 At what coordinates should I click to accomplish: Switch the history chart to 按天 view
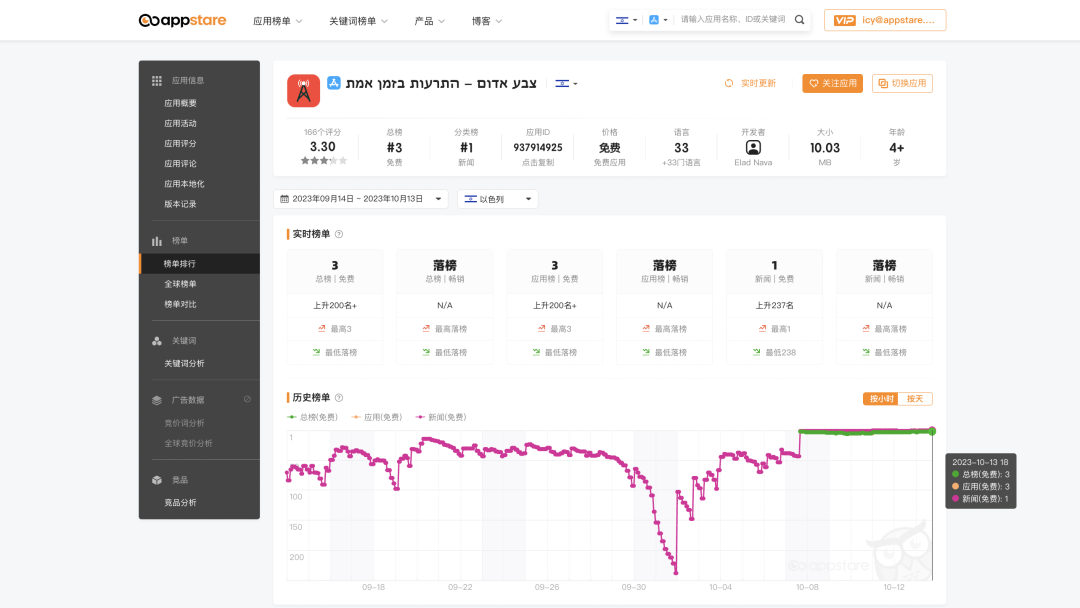pyautogui.click(x=916, y=398)
